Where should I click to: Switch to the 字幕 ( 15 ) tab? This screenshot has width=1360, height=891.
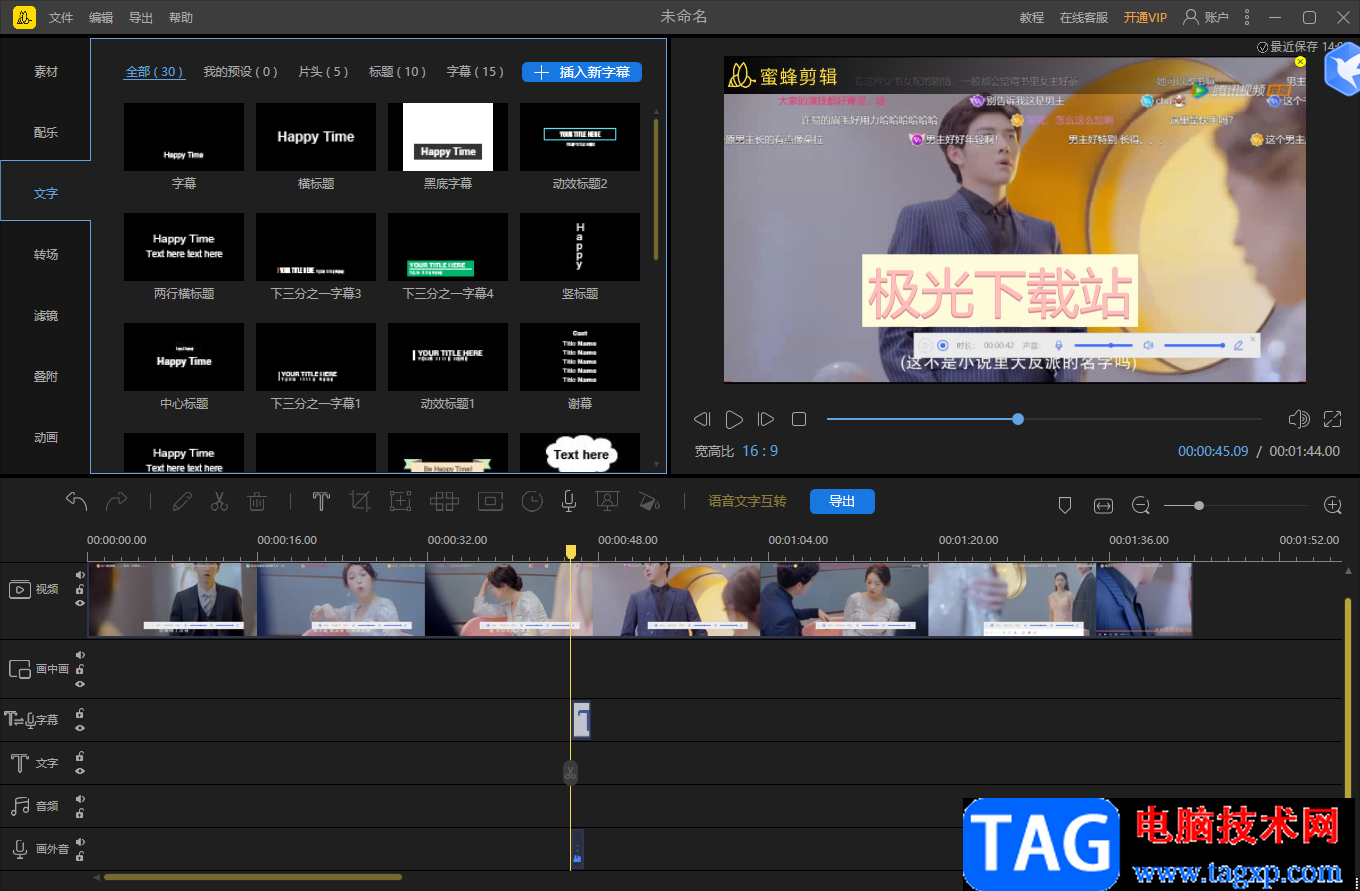click(475, 72)
